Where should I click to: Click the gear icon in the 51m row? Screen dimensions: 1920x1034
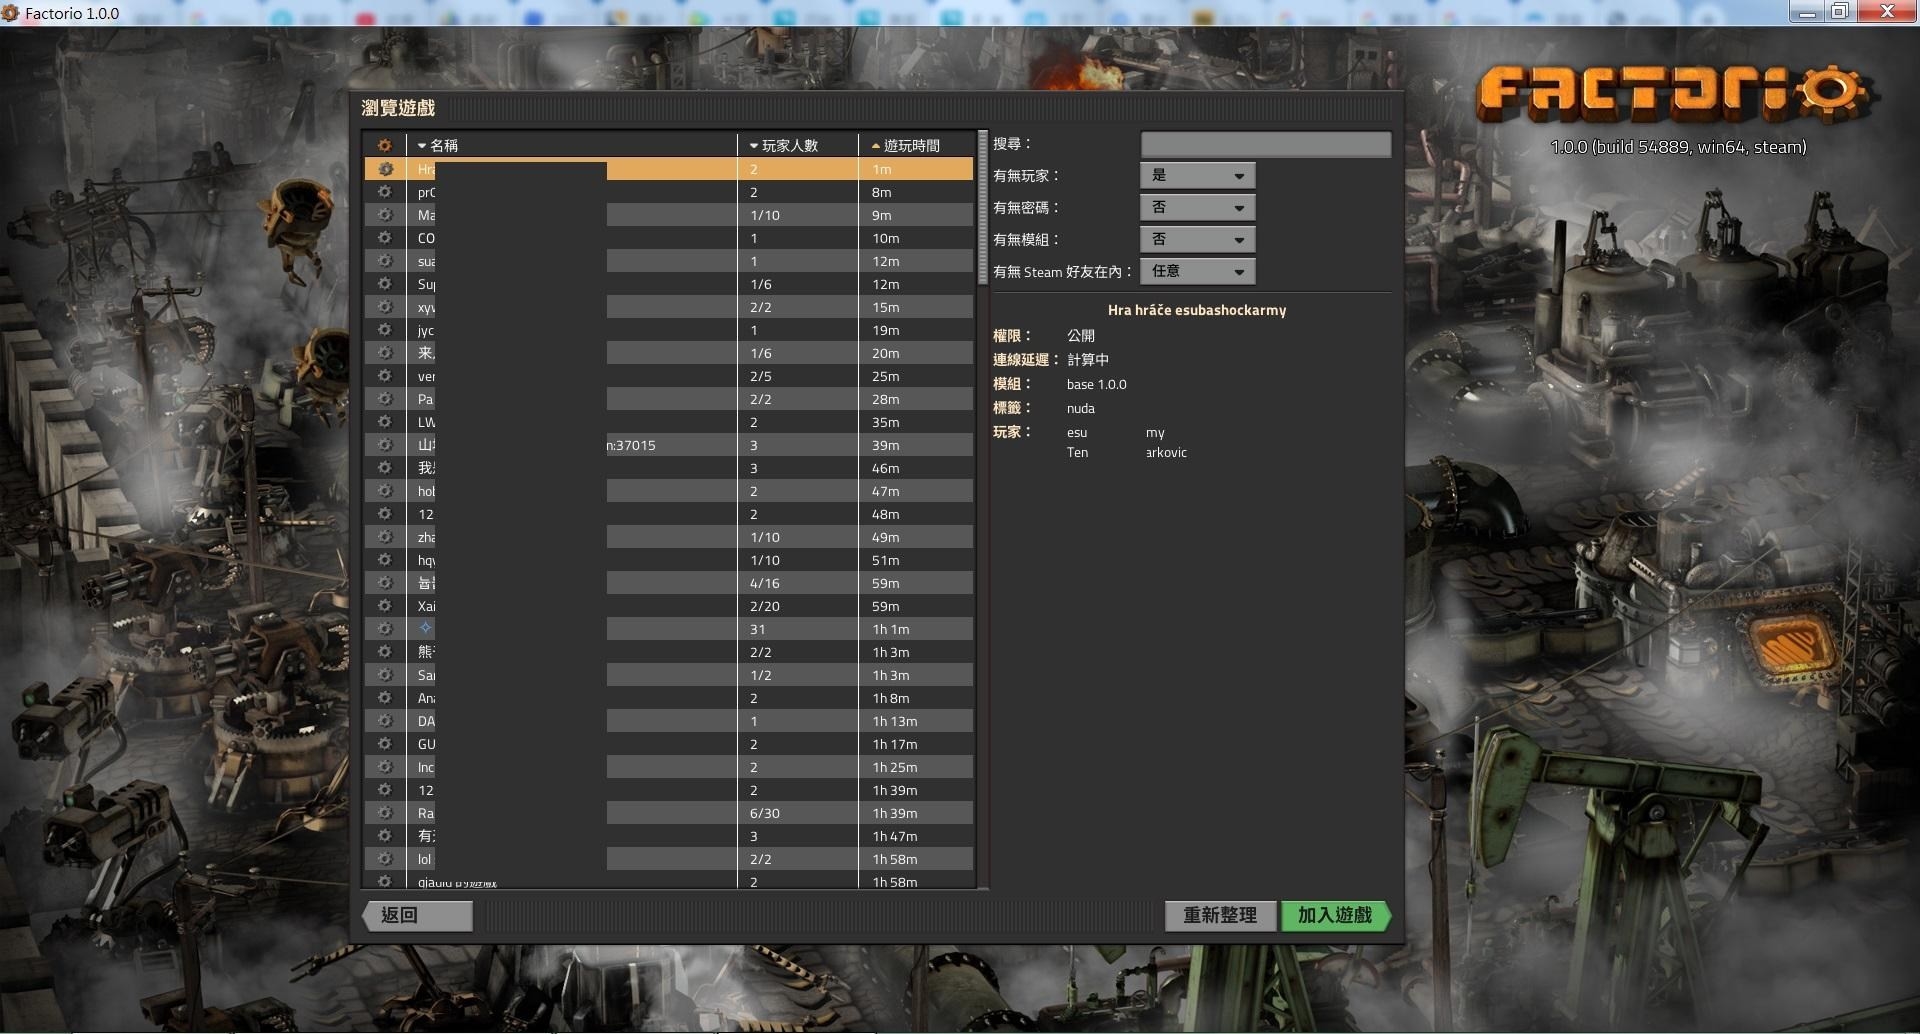[x=385, y=560]
